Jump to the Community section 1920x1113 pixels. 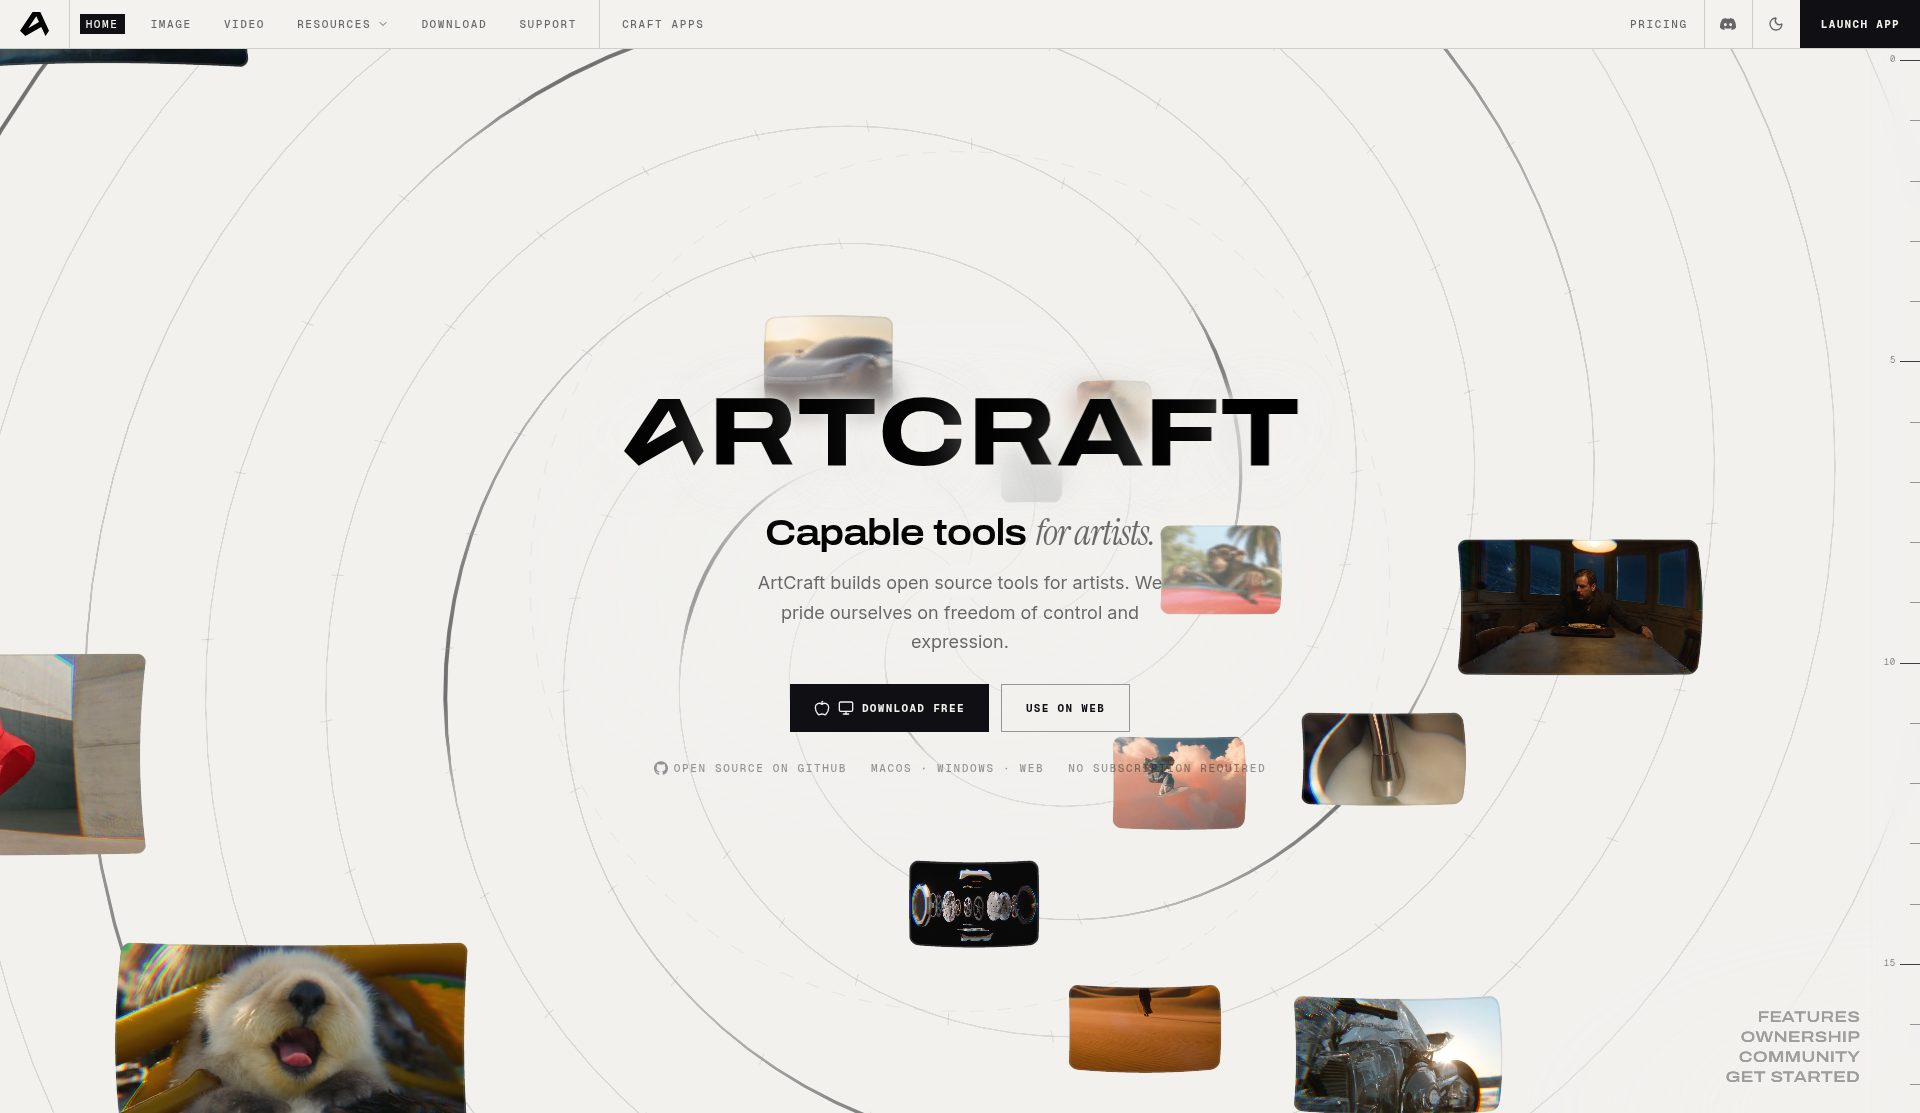(x=1799, y=1056)
